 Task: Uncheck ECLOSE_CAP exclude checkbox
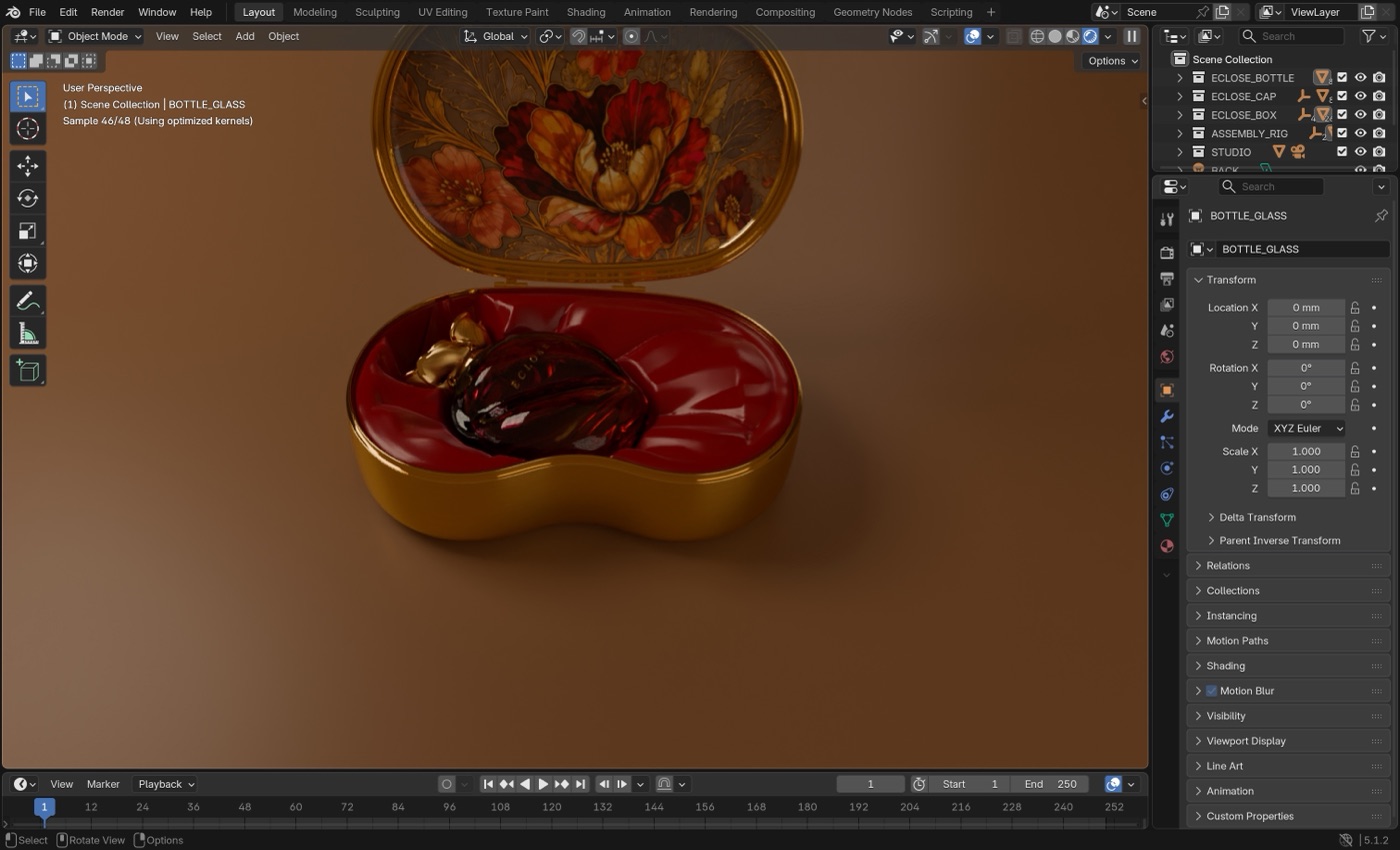[1342, 96]
